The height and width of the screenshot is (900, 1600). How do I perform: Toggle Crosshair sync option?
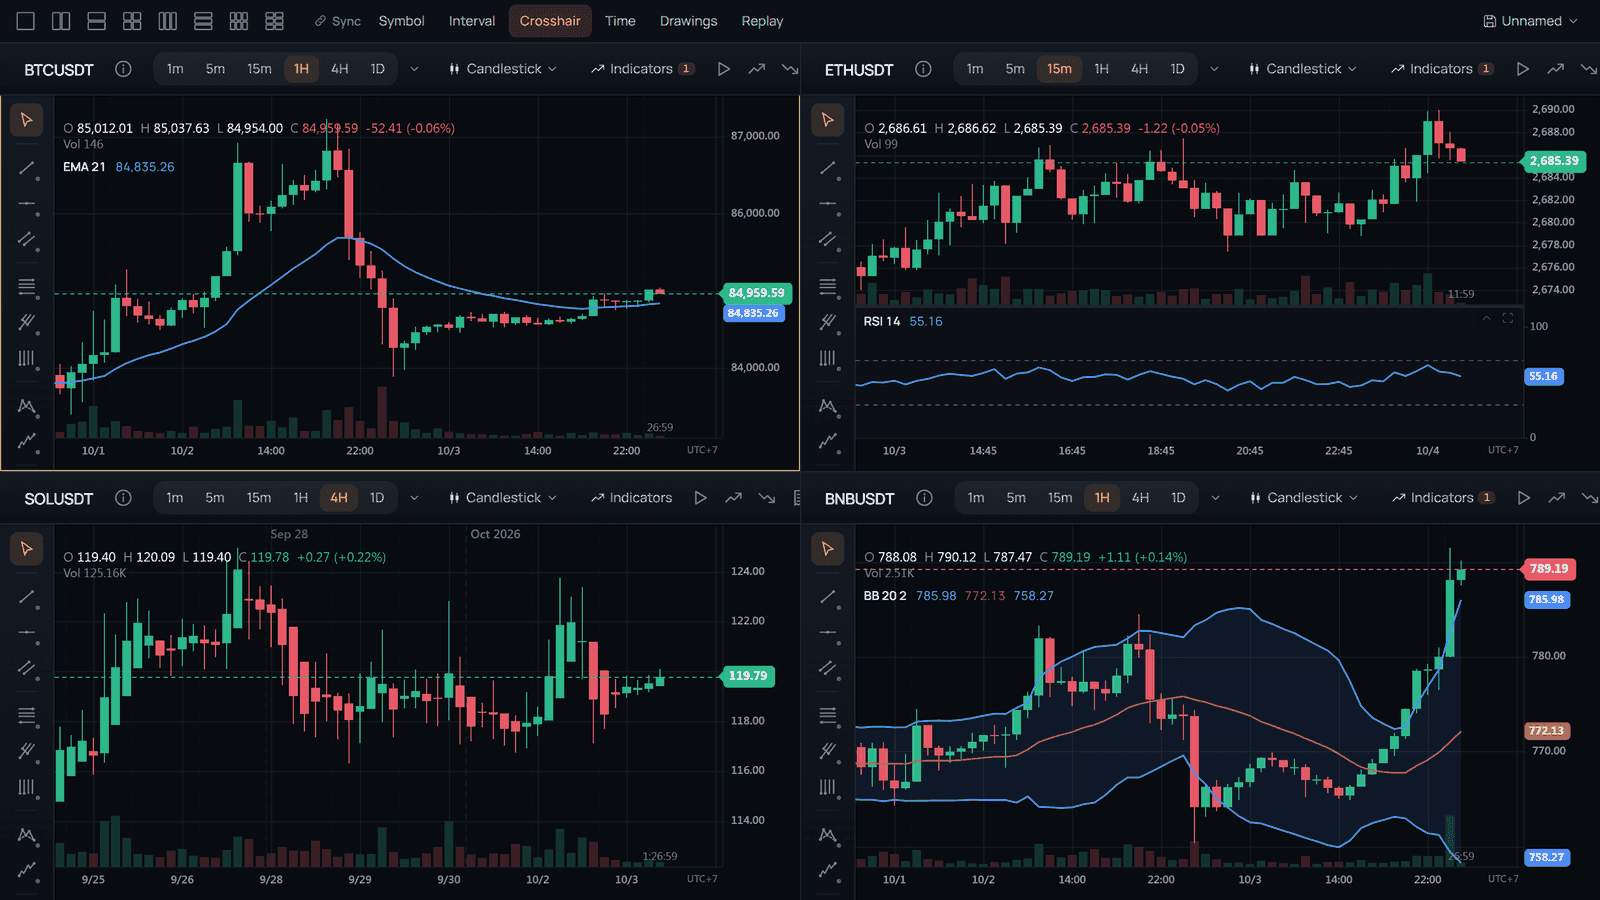(550, 21)
